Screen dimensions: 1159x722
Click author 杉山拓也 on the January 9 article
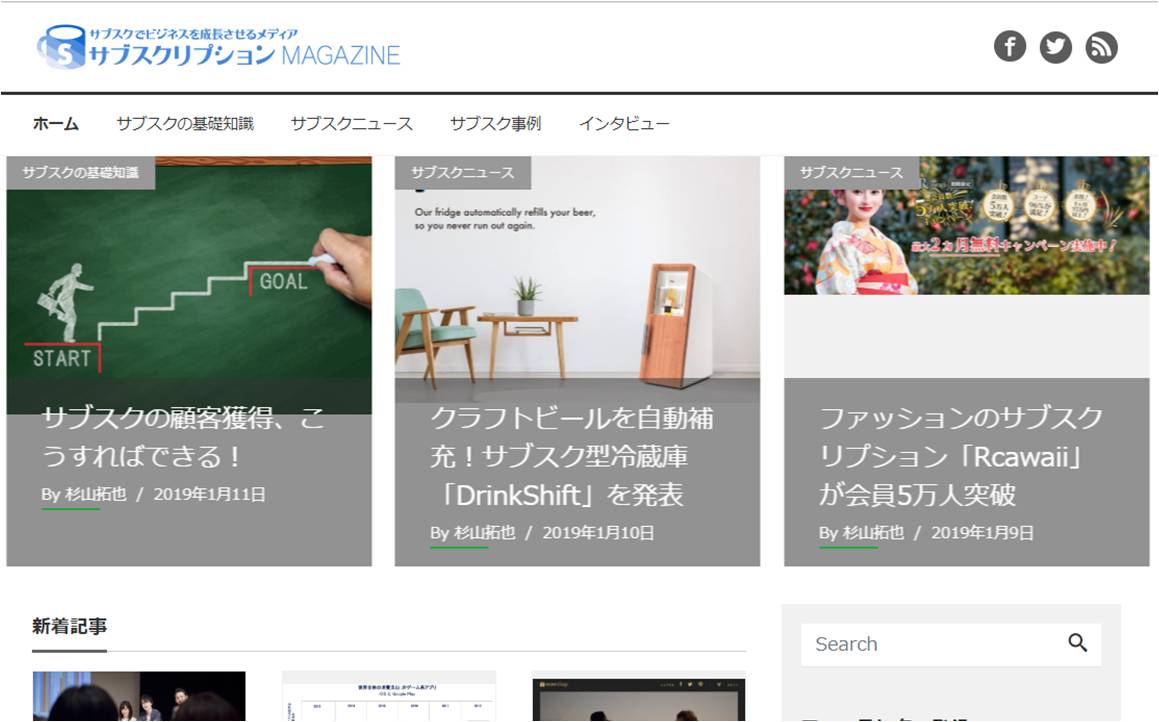tap(873, 532)
